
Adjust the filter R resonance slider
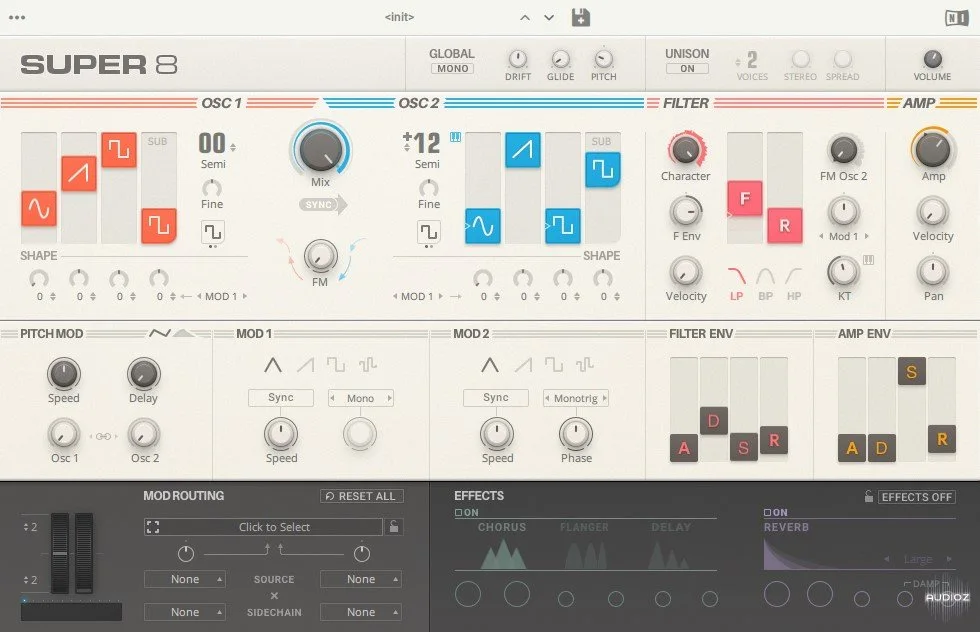click(x=784, y=226)
